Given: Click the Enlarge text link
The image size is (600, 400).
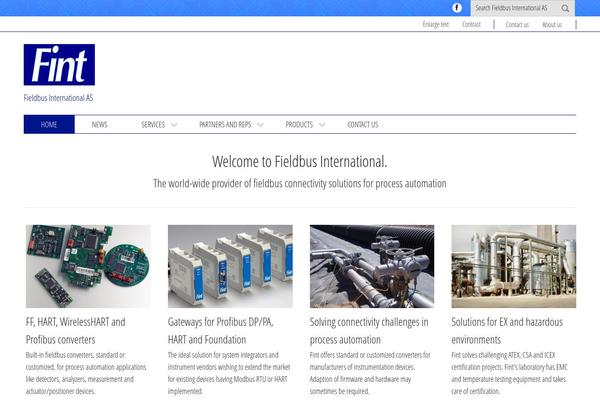Looking at the screenshot, I should point(435,24).
